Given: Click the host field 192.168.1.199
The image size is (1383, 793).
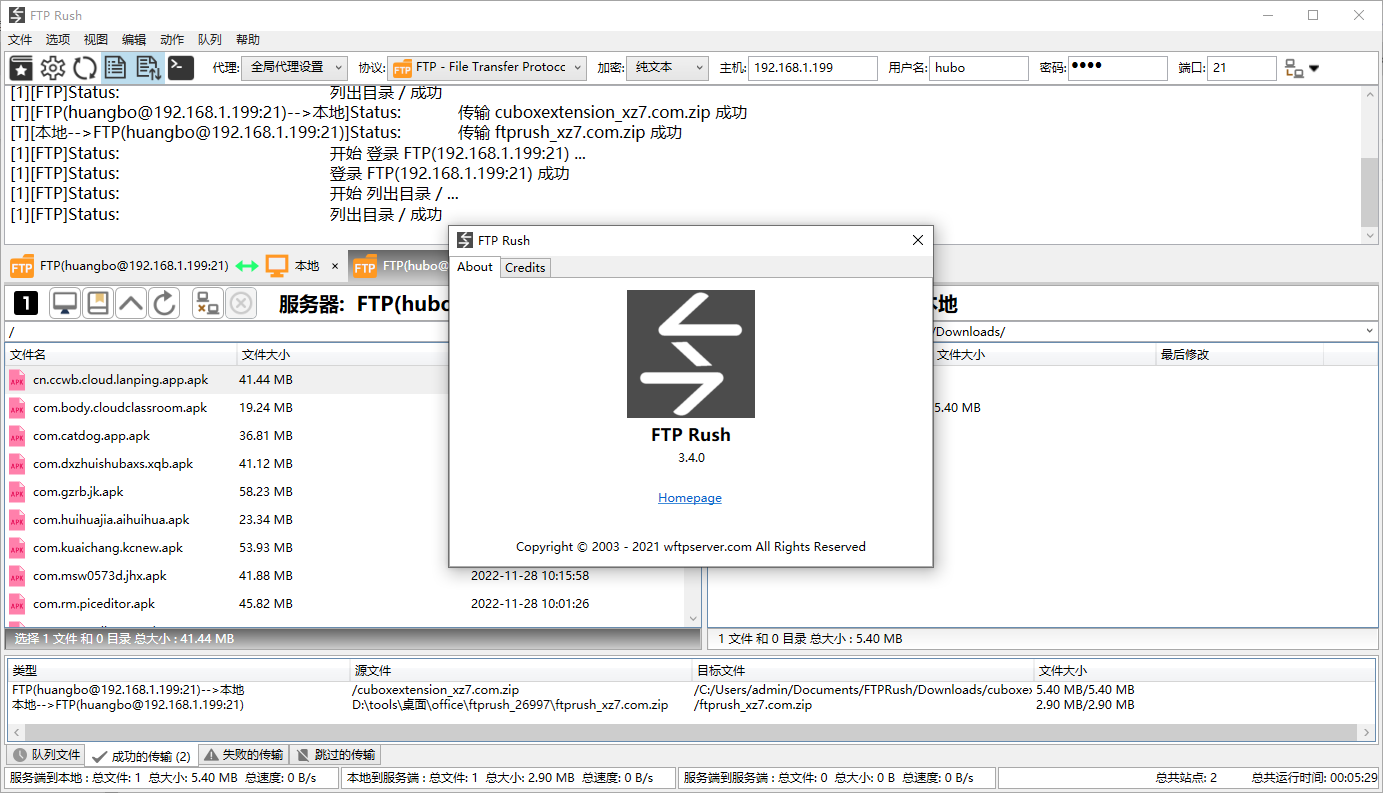Looking at the screenshot, I should (812, 68).
